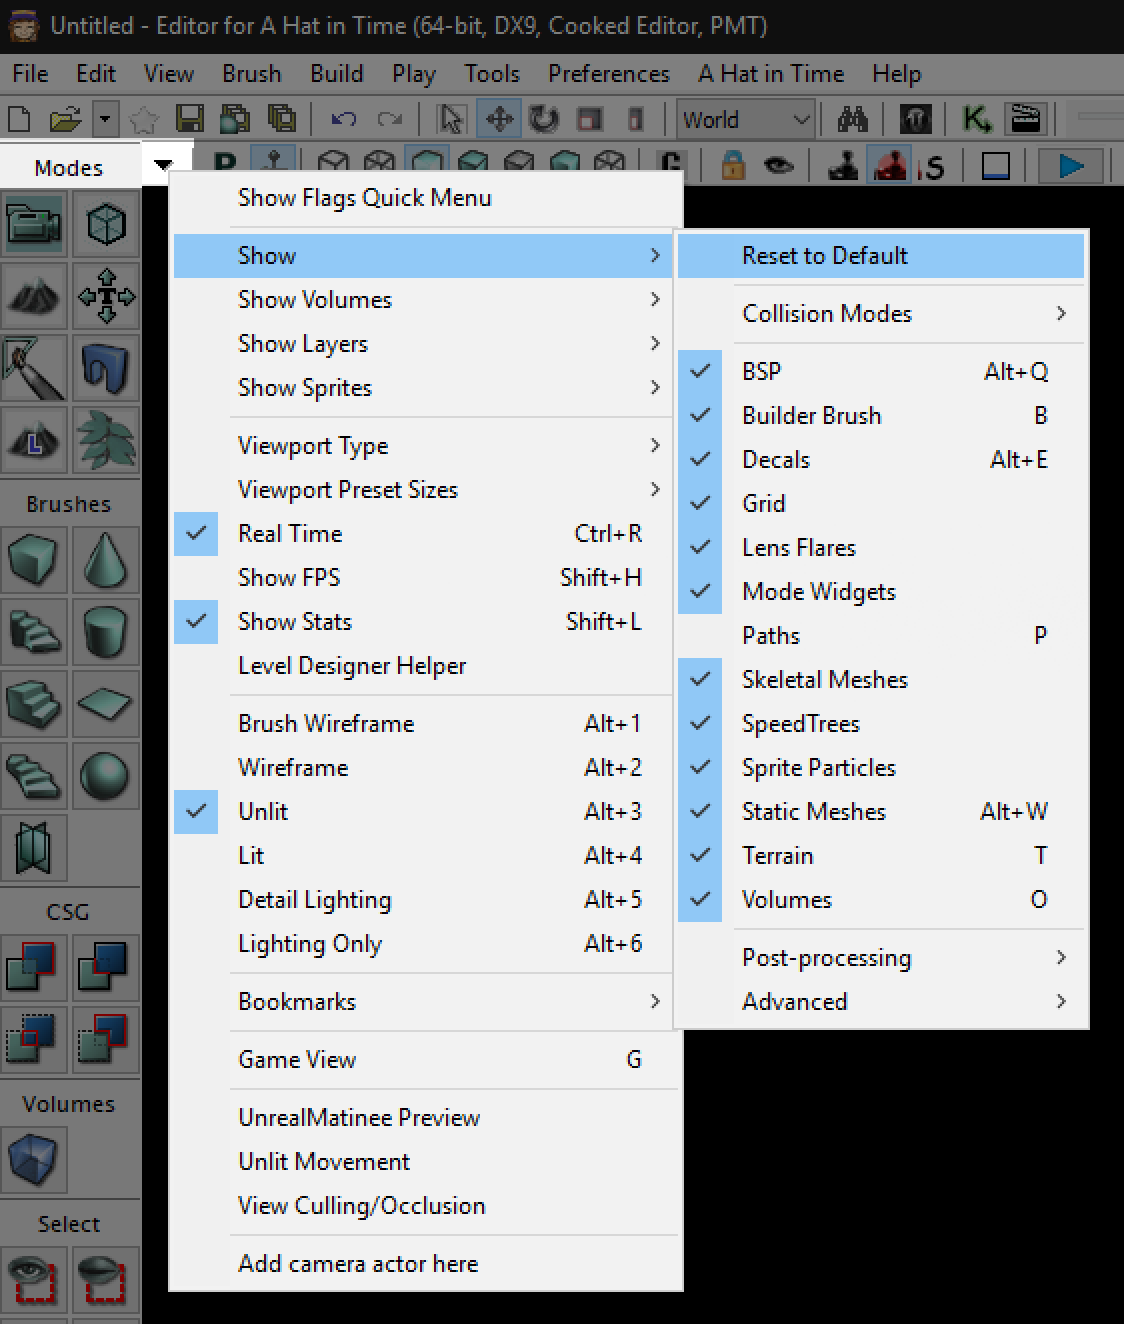
Task: Expand Advanced submenu
Action: (882, 1001)
